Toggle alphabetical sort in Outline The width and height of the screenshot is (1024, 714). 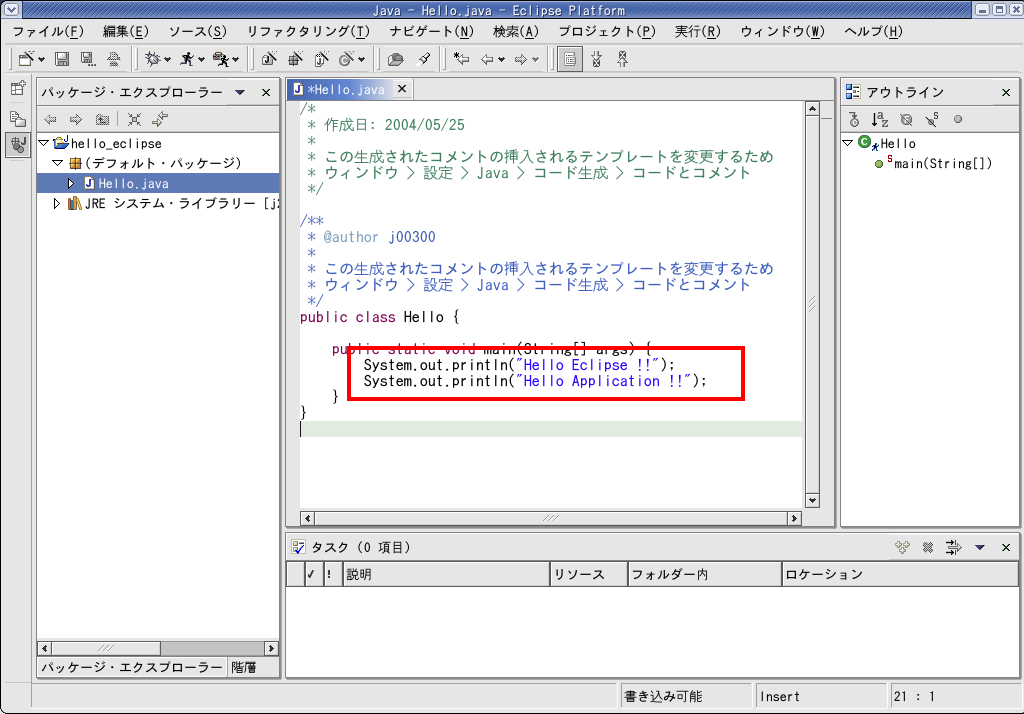point(880,120)
